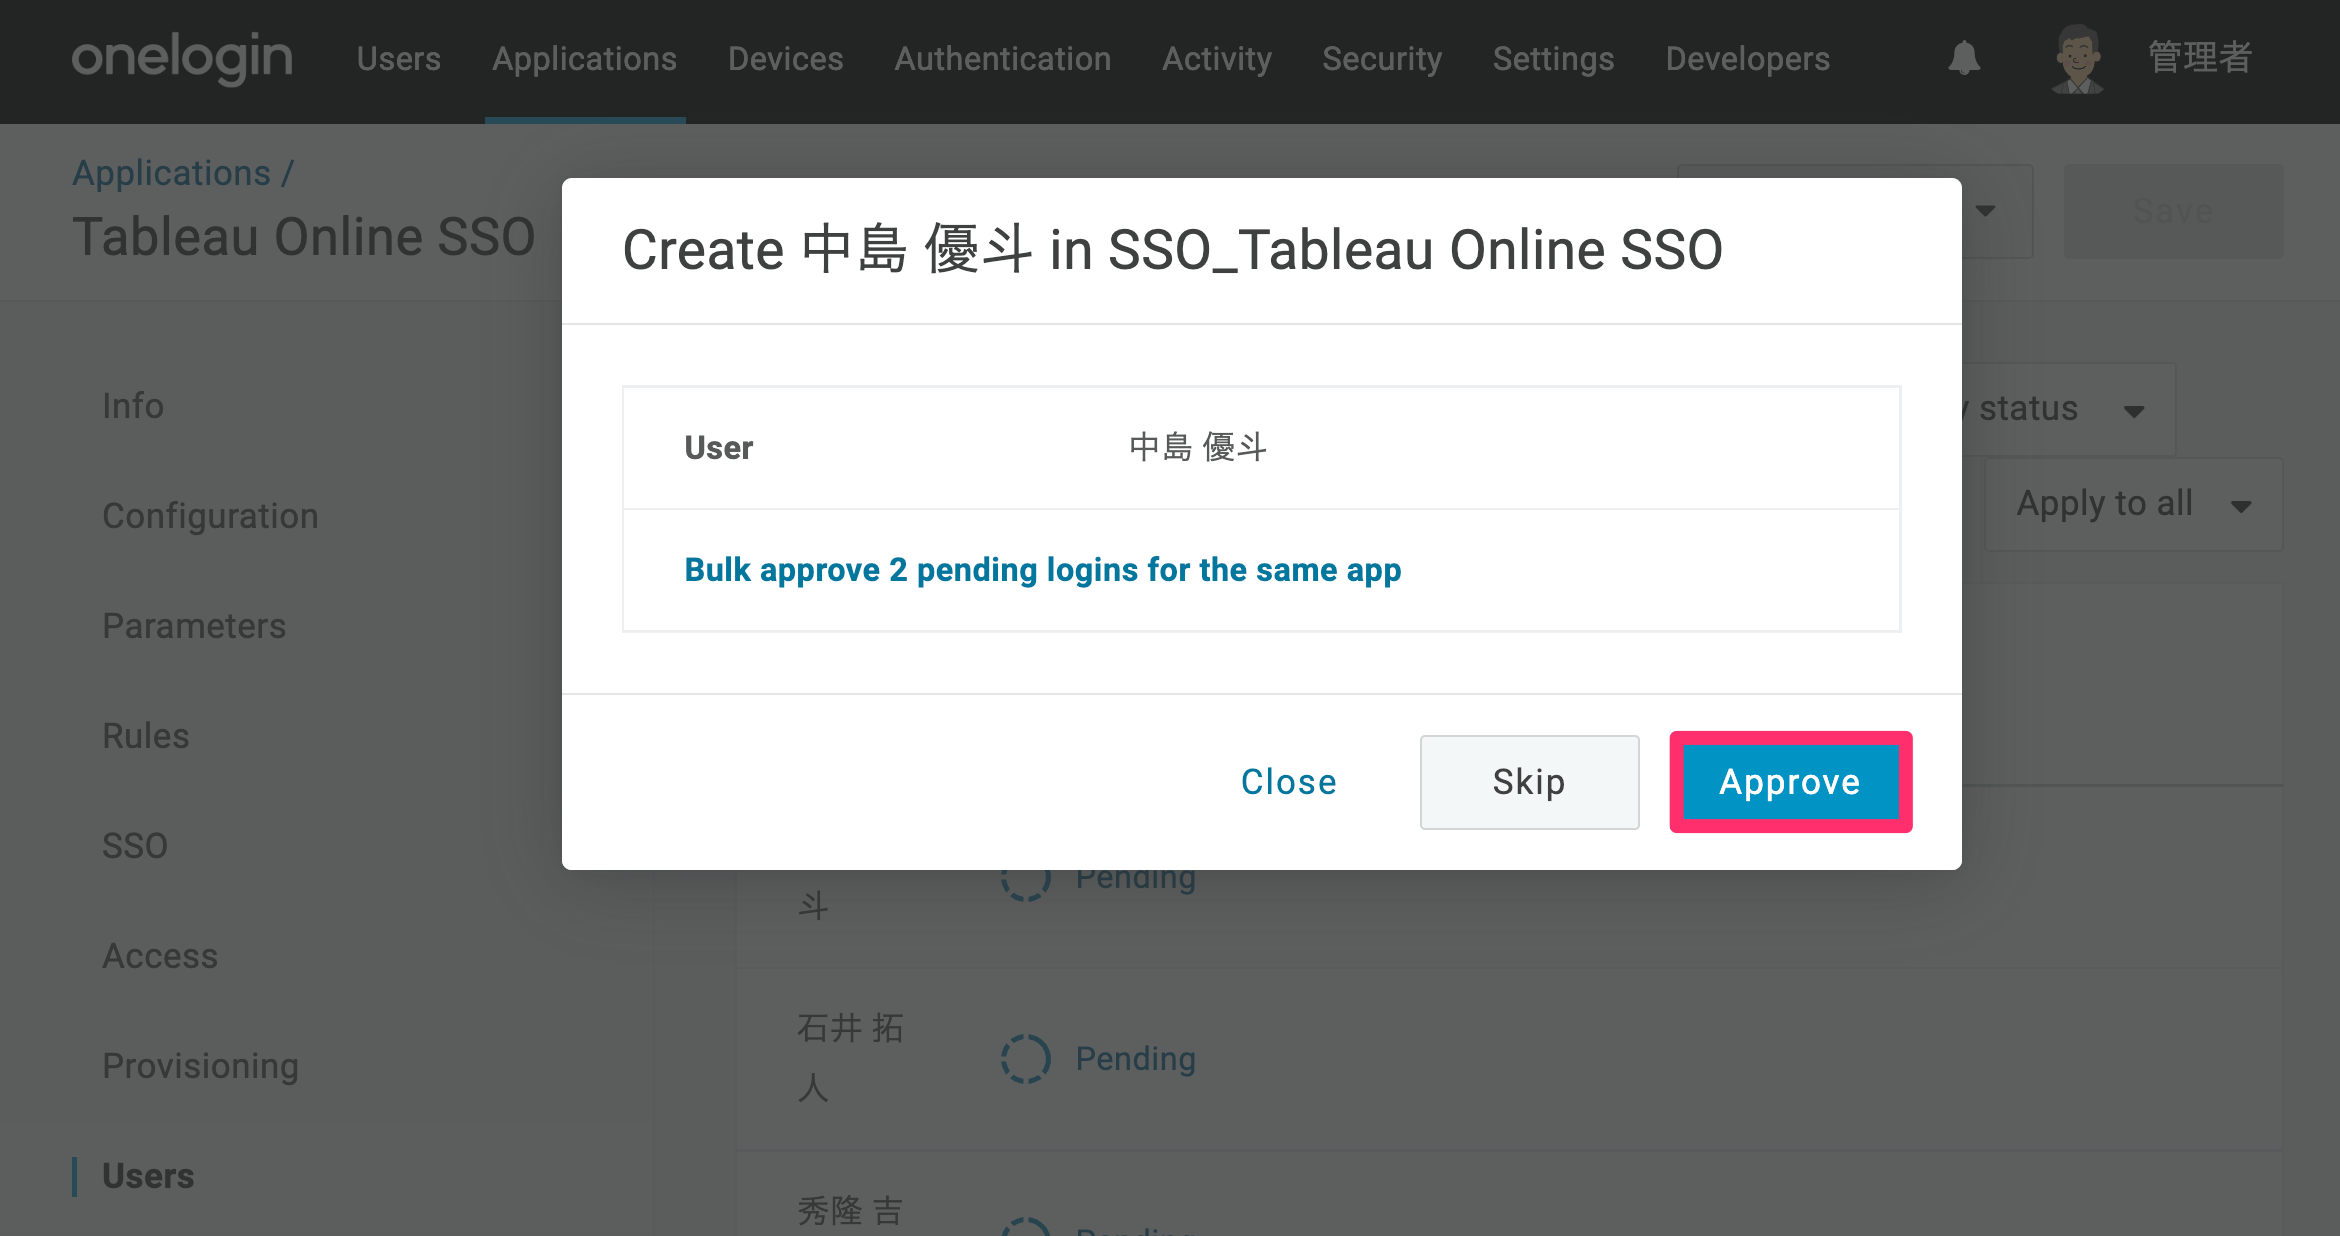Approve the user creation request

click(1790, 782)
